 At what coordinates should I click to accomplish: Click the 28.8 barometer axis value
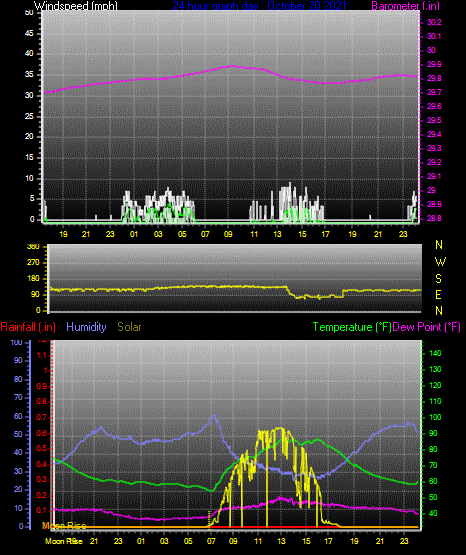coord(434,218)
